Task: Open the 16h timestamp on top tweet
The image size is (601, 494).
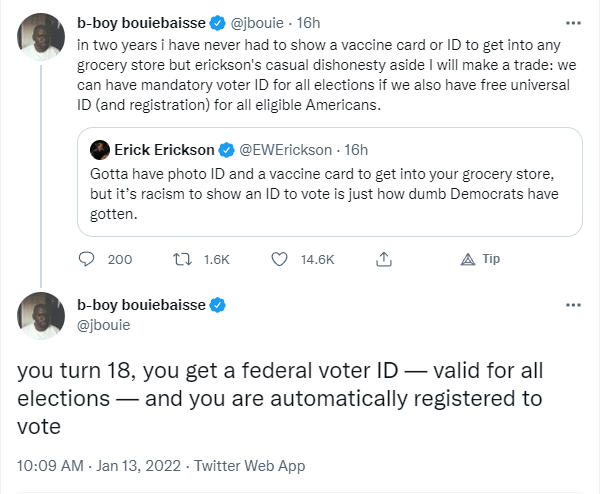Action: 308,23
